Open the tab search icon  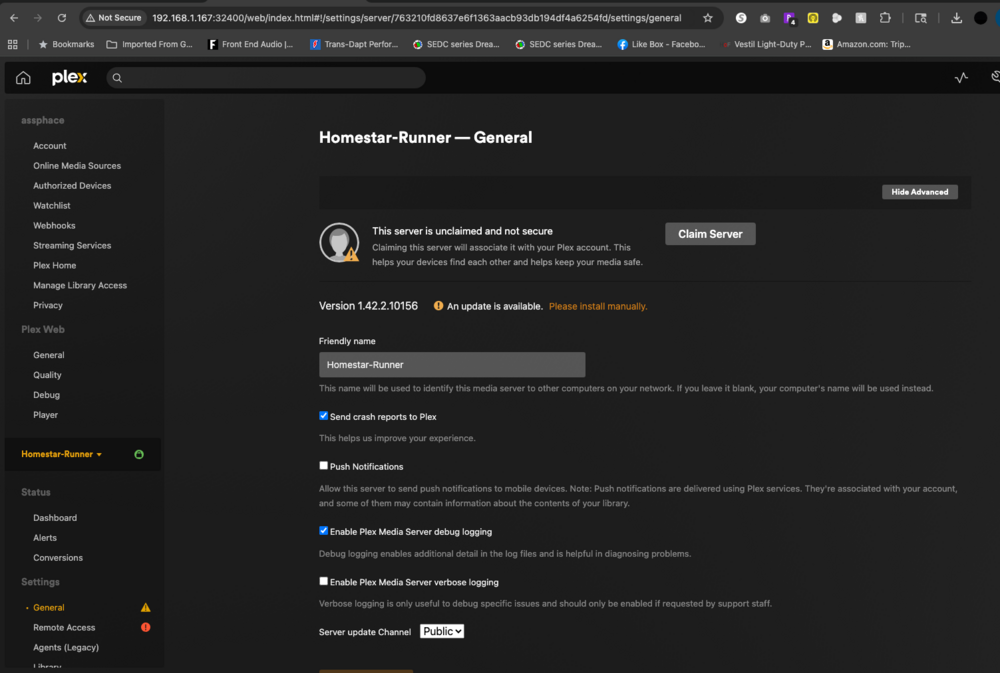click(x=921, y=18)
